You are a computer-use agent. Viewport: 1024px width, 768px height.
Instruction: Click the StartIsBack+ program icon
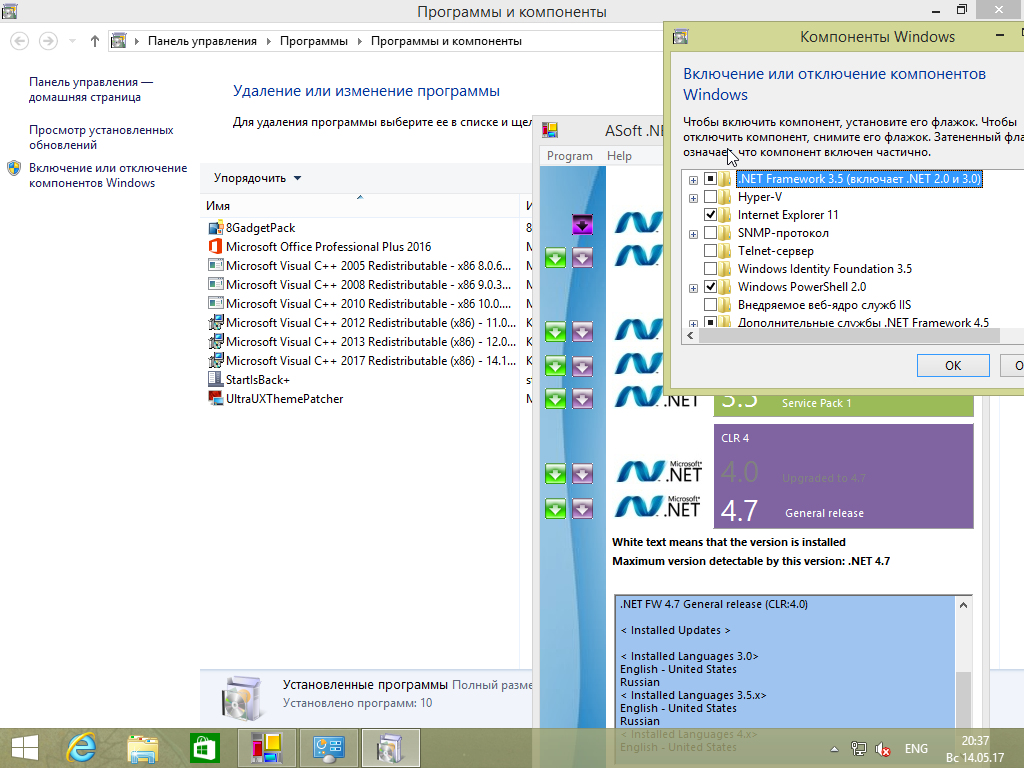click(x=216, y=379)
